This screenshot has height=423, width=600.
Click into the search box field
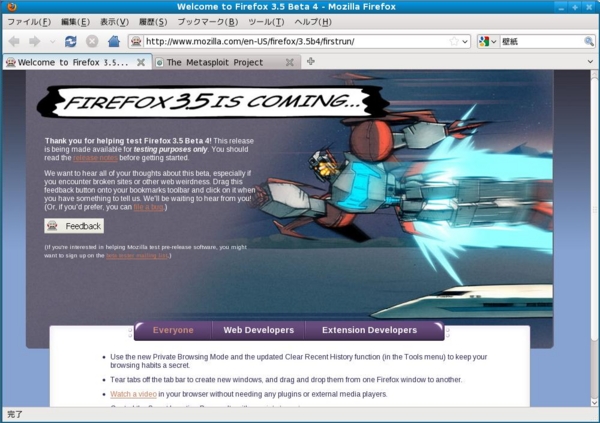point(541,41)
